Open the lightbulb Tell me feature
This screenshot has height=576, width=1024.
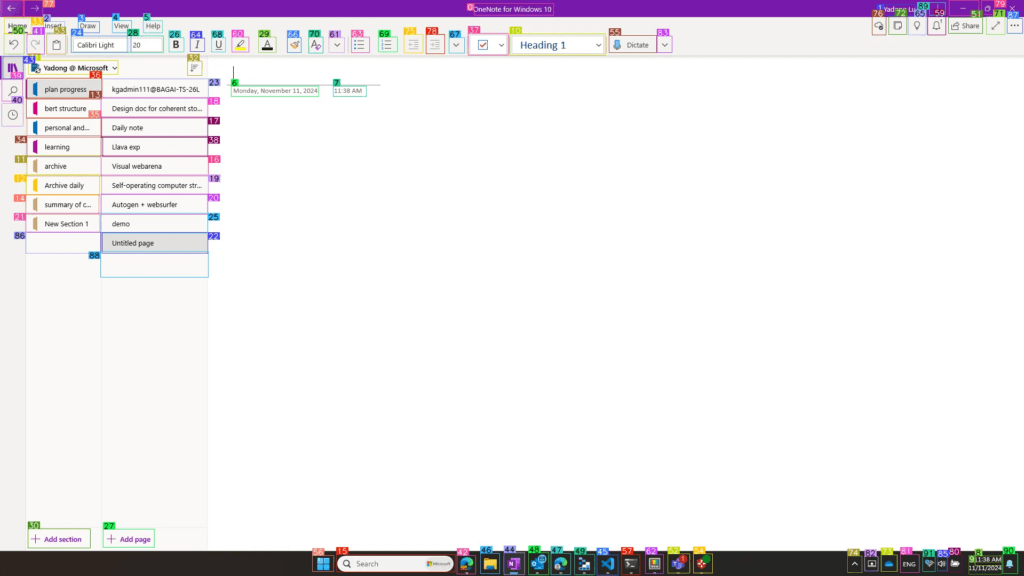coord(917,26)
